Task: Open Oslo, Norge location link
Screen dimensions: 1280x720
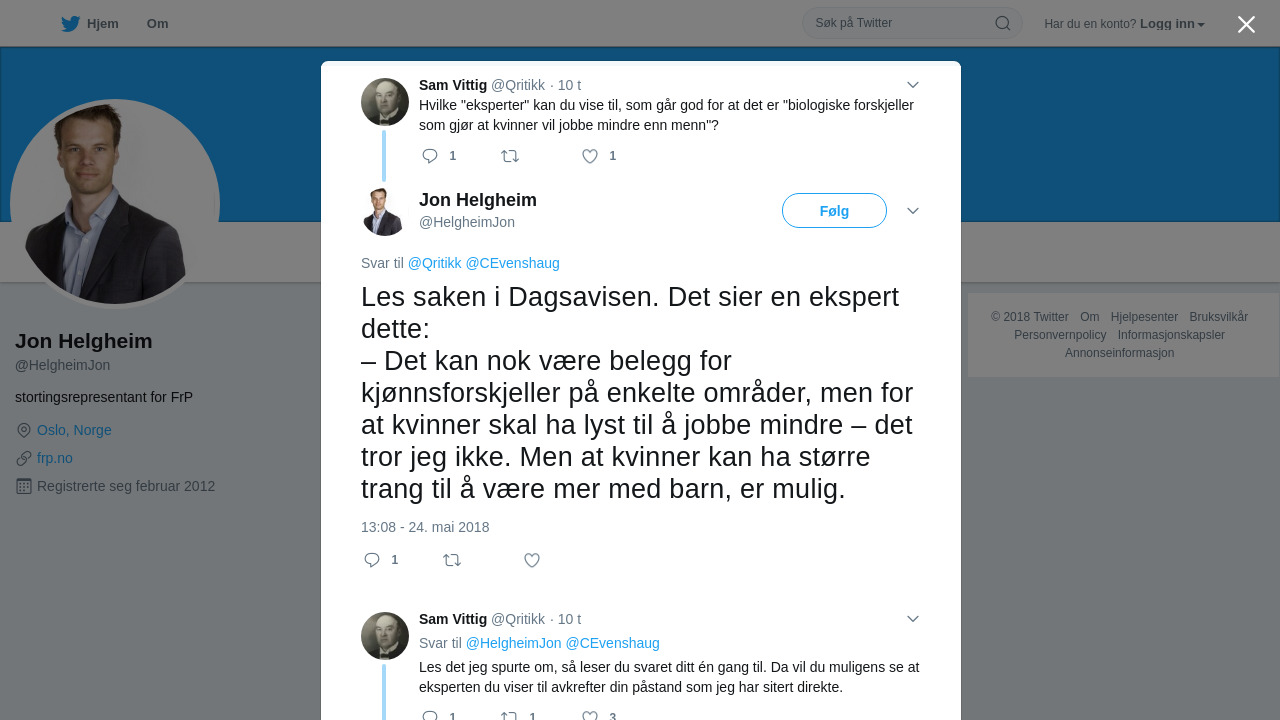Action: [x=74, y=430]
